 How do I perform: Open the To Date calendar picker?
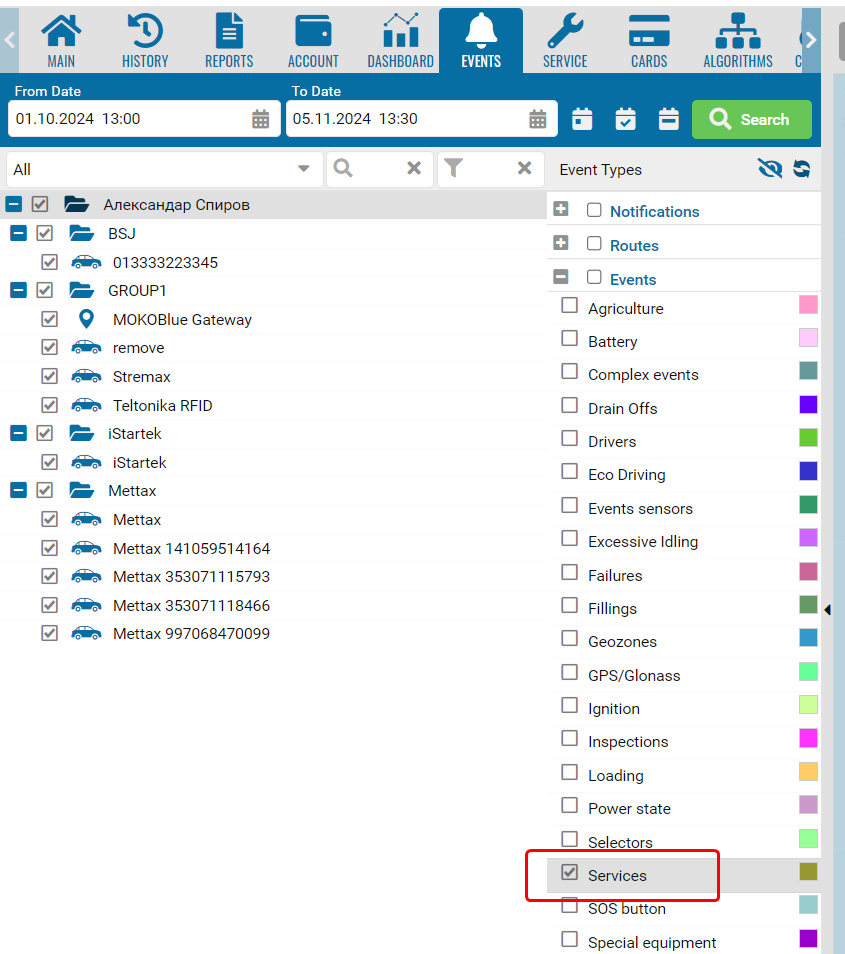[538, 119]
